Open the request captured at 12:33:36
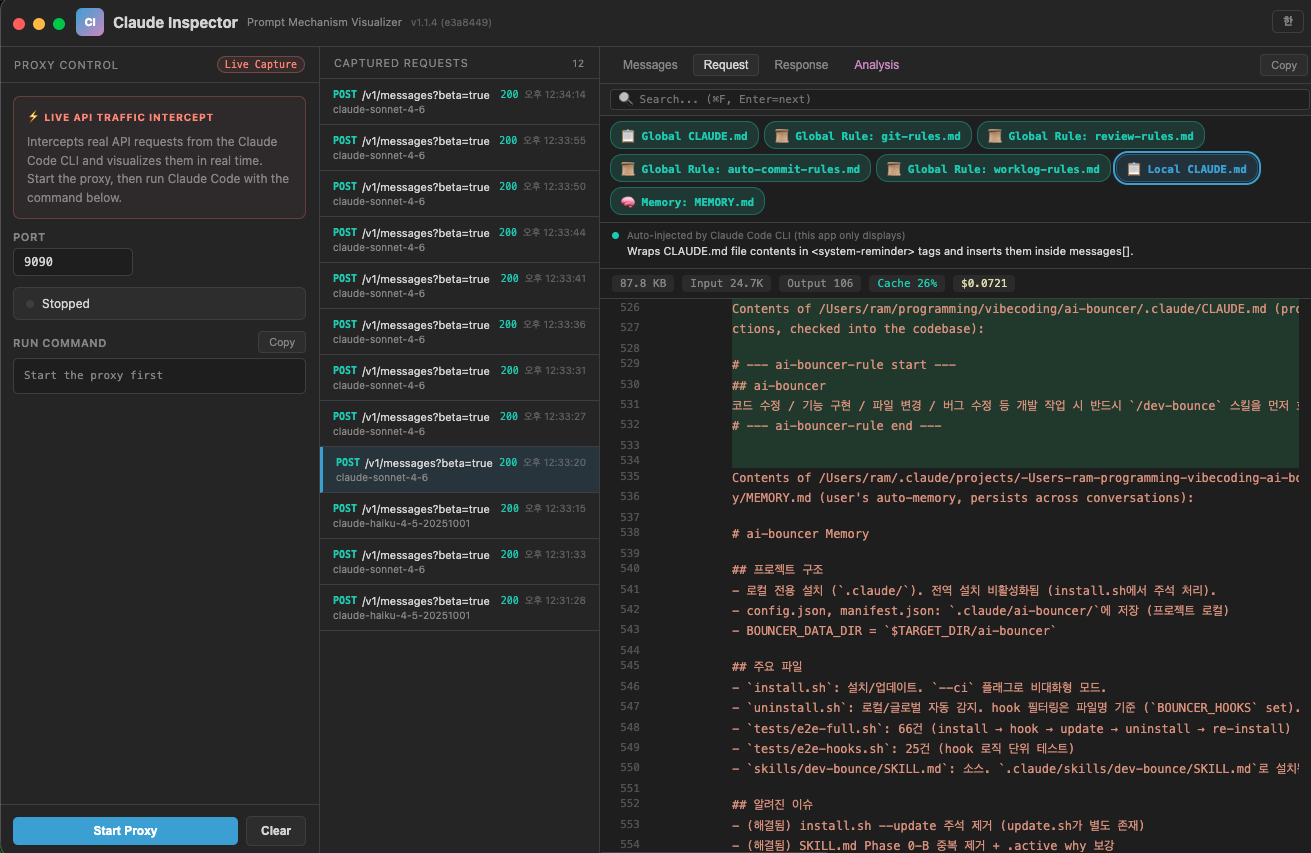Viewport: 1311px width, 853px height. [459, 332]
